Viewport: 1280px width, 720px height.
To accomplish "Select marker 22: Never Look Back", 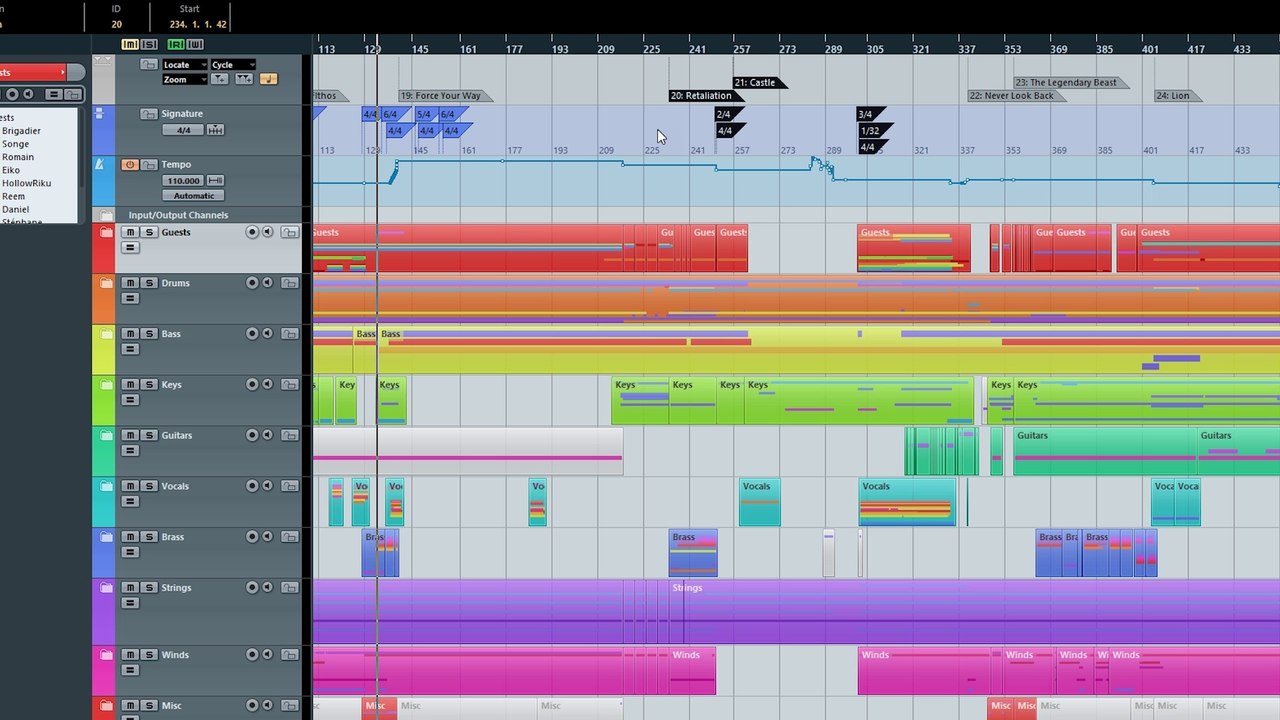I will [1016, 96].
